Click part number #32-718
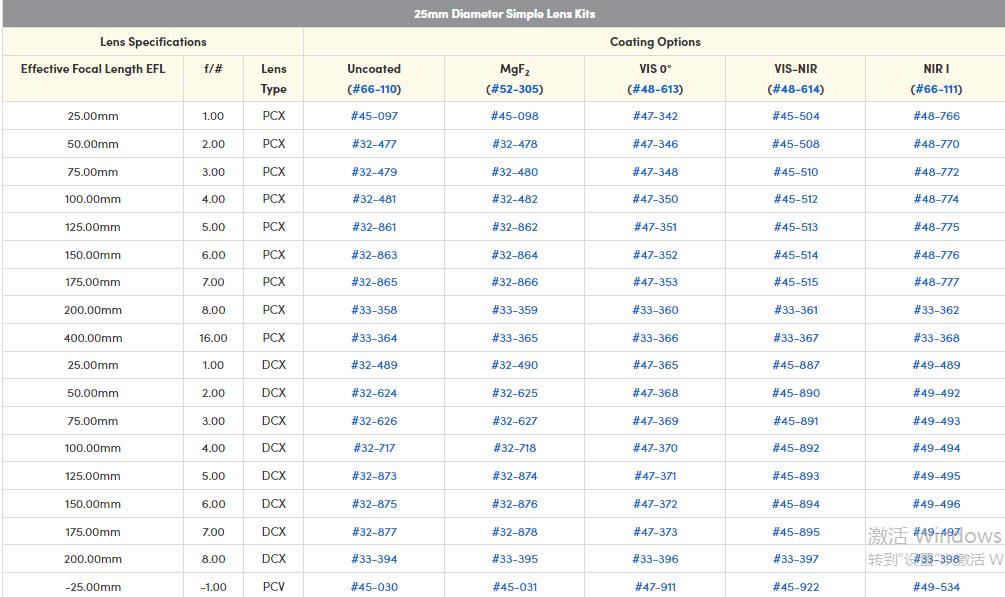This screenshot has height=597, width=1005. [x=514, y=448]
